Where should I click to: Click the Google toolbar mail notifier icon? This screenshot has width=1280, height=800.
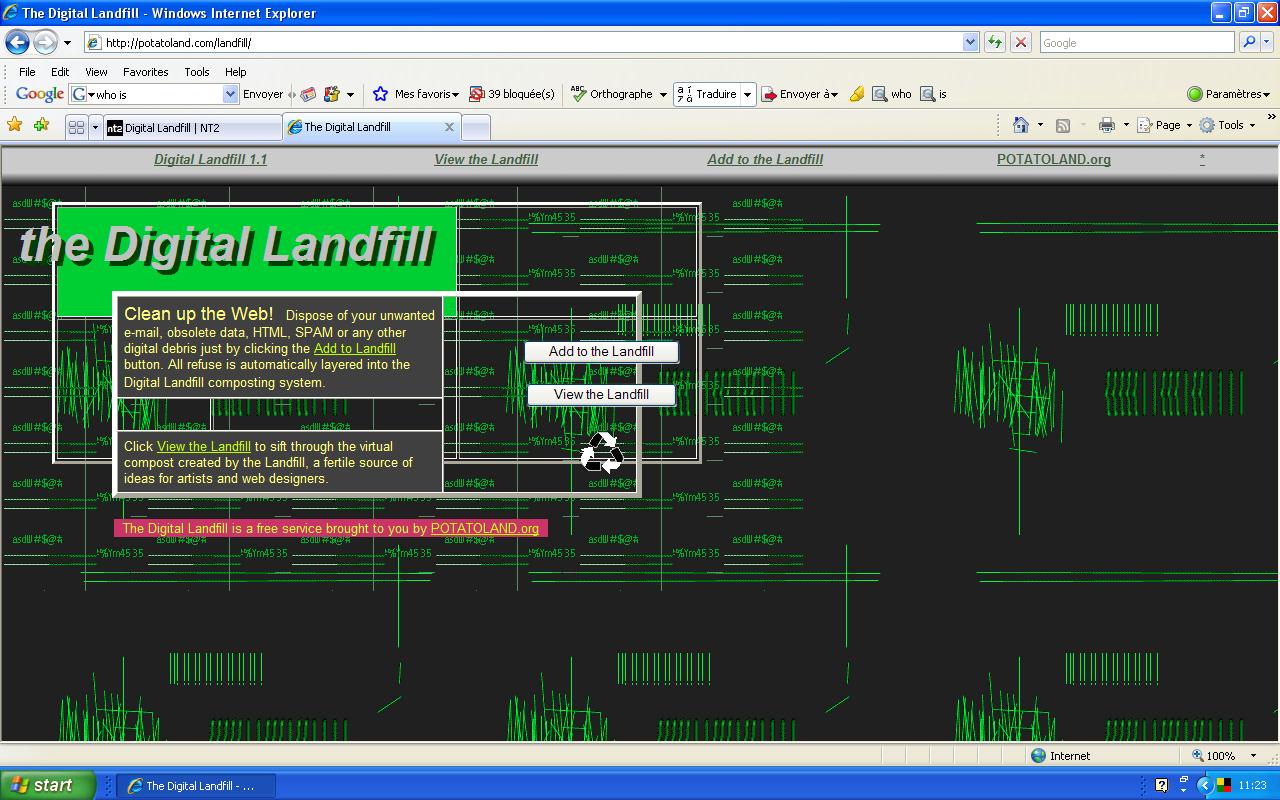click(308, 94)
